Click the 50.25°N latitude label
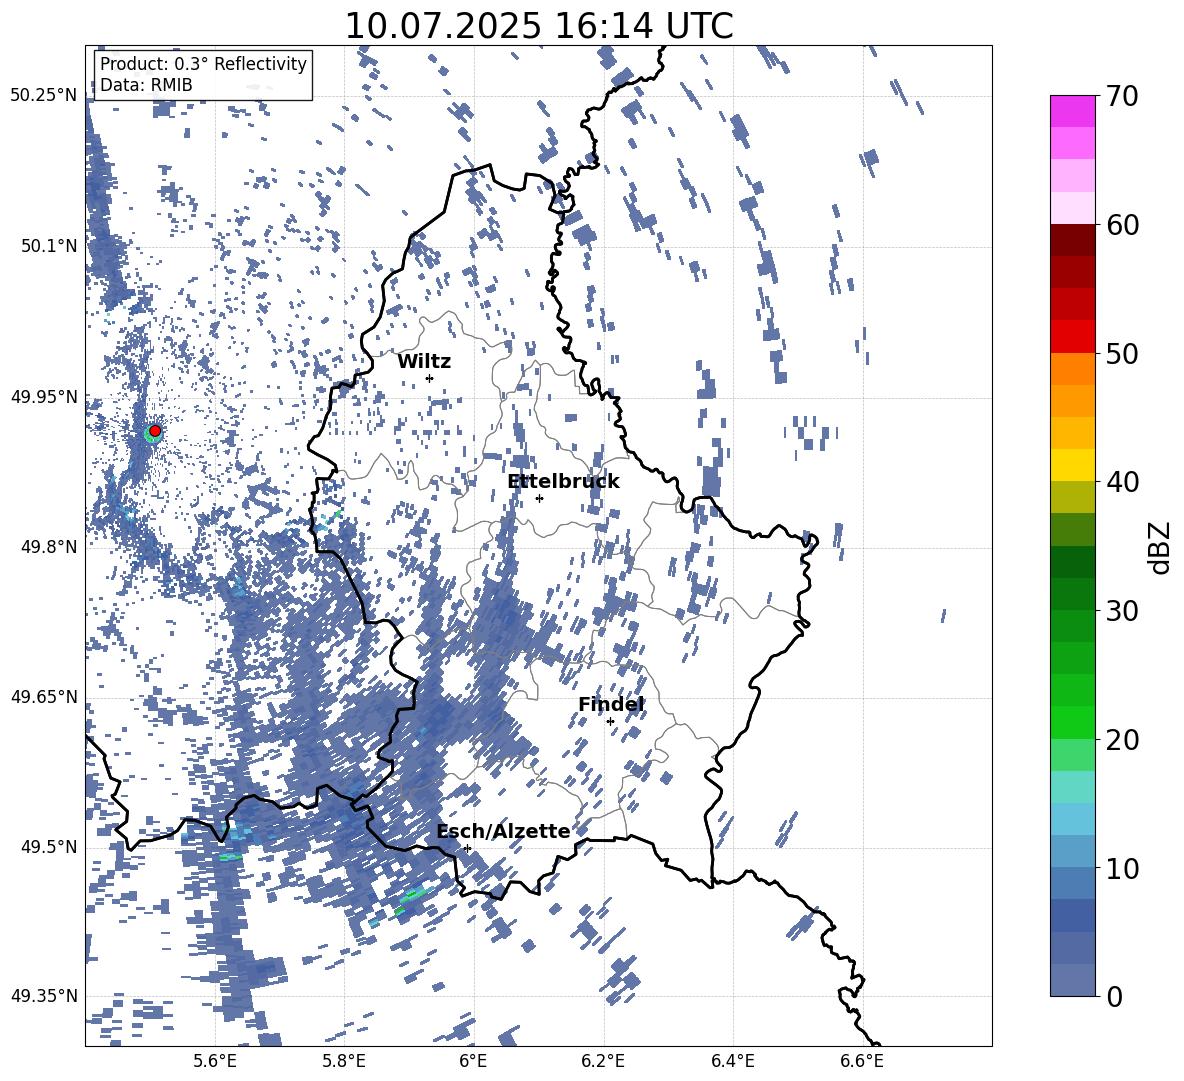 click(44, 96)
